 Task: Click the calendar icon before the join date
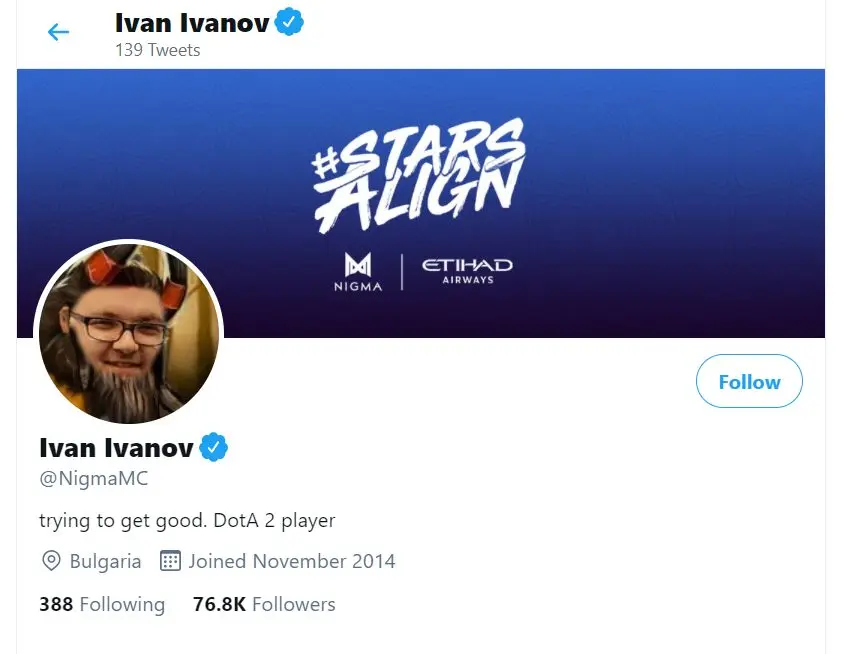[170, 561]
